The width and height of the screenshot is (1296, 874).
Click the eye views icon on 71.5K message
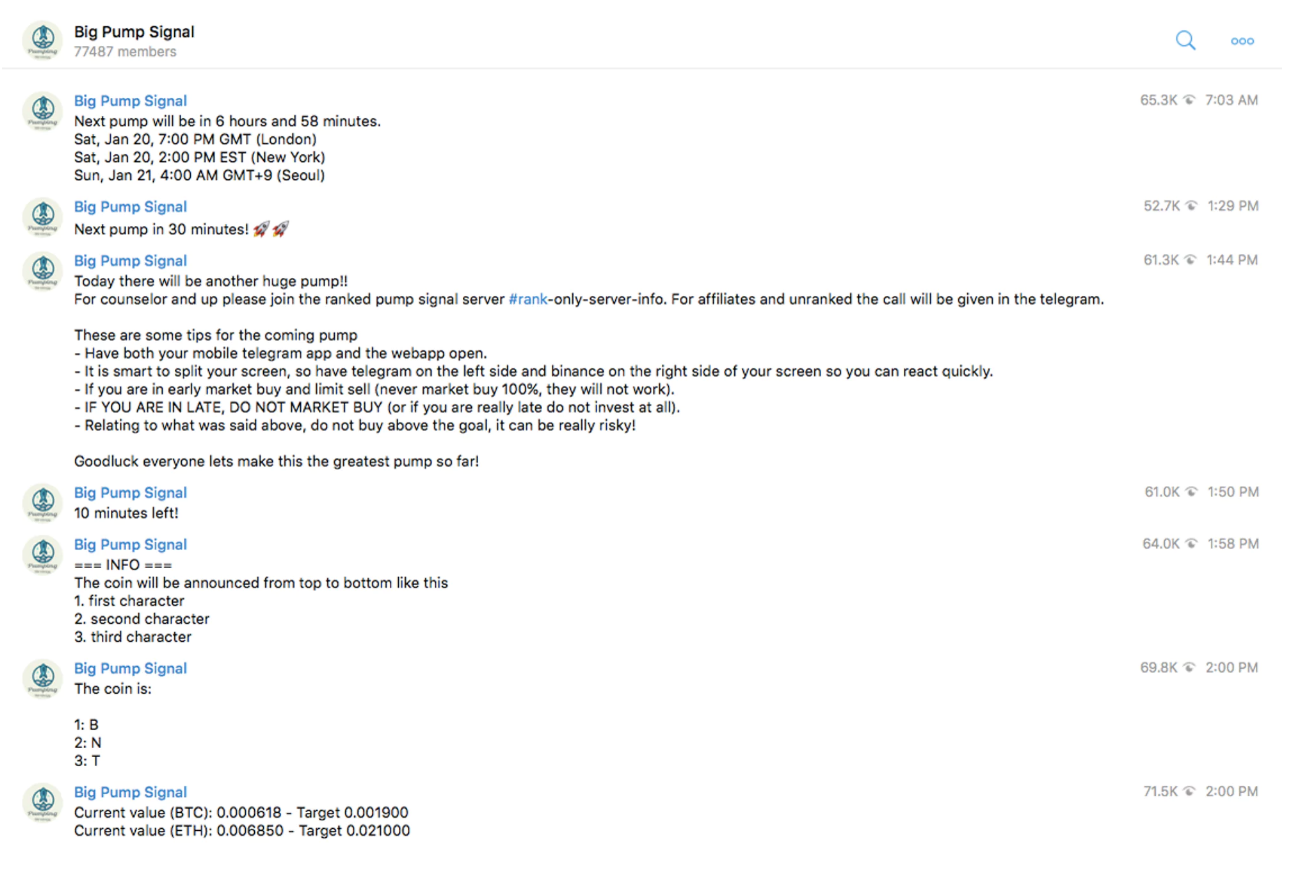pos(1190,792)
